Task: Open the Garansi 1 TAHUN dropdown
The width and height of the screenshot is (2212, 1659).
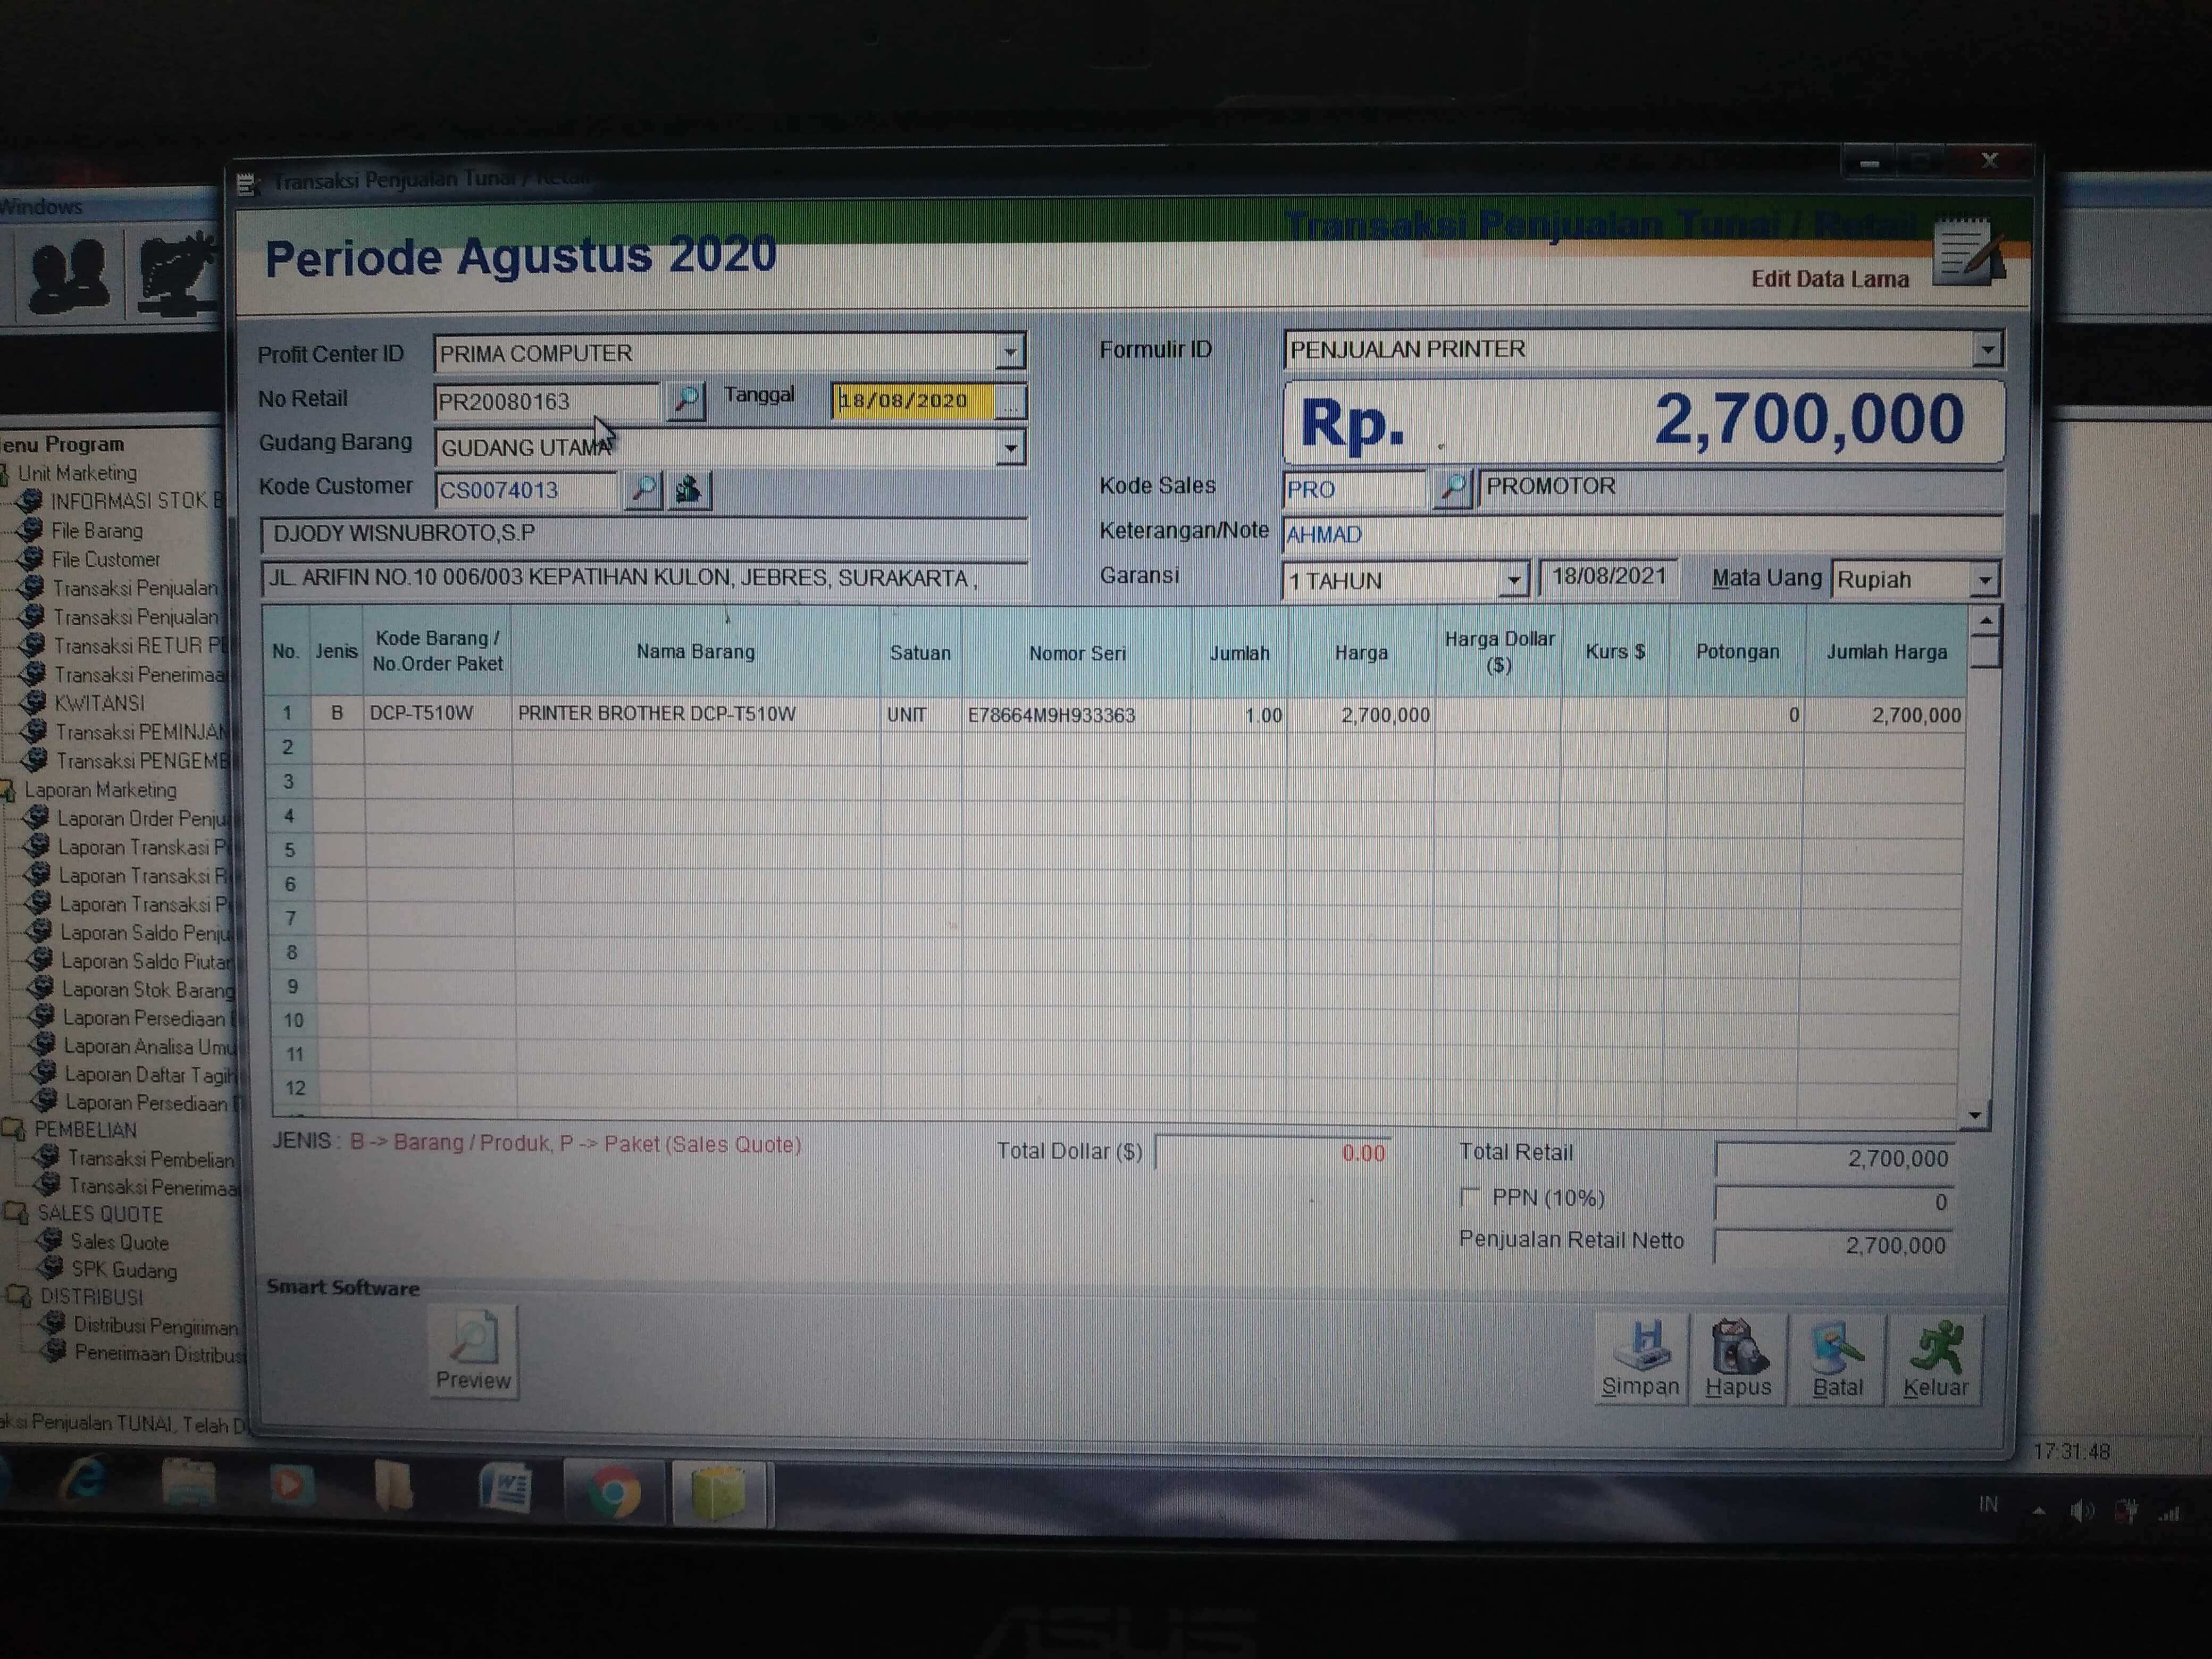Action: 1513,580
